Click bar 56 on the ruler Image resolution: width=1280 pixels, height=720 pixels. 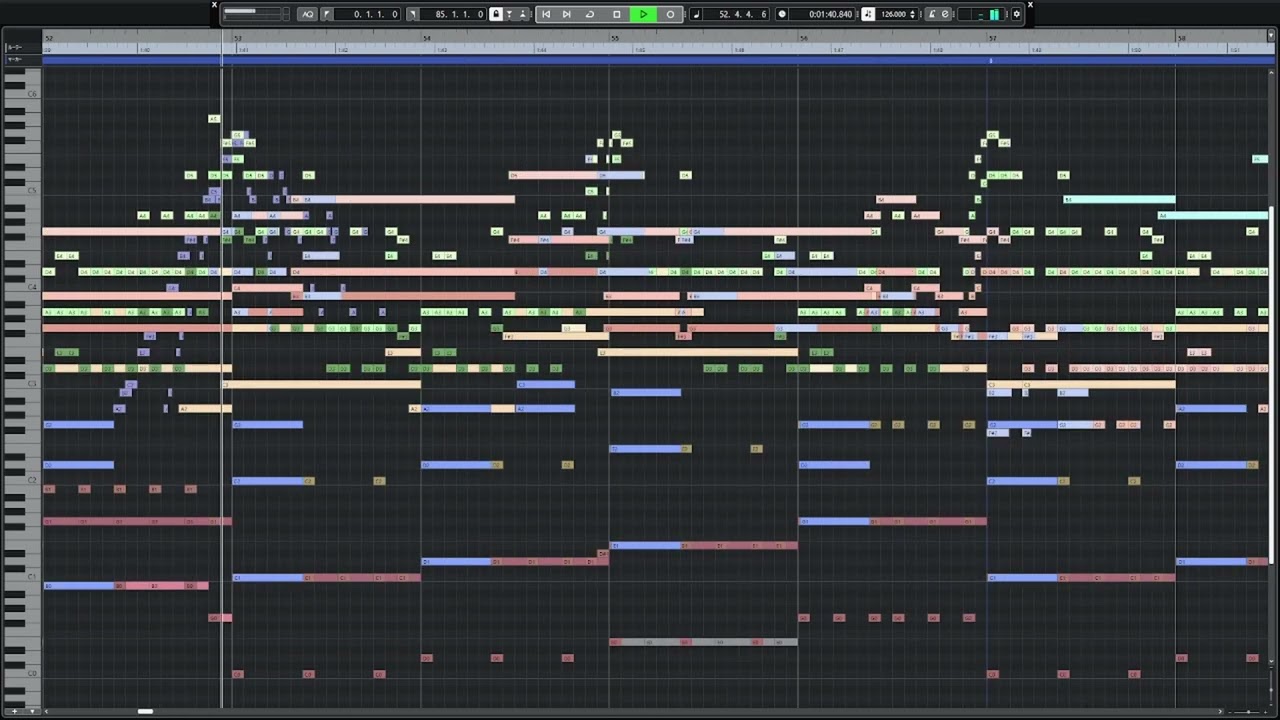point(804,38)
